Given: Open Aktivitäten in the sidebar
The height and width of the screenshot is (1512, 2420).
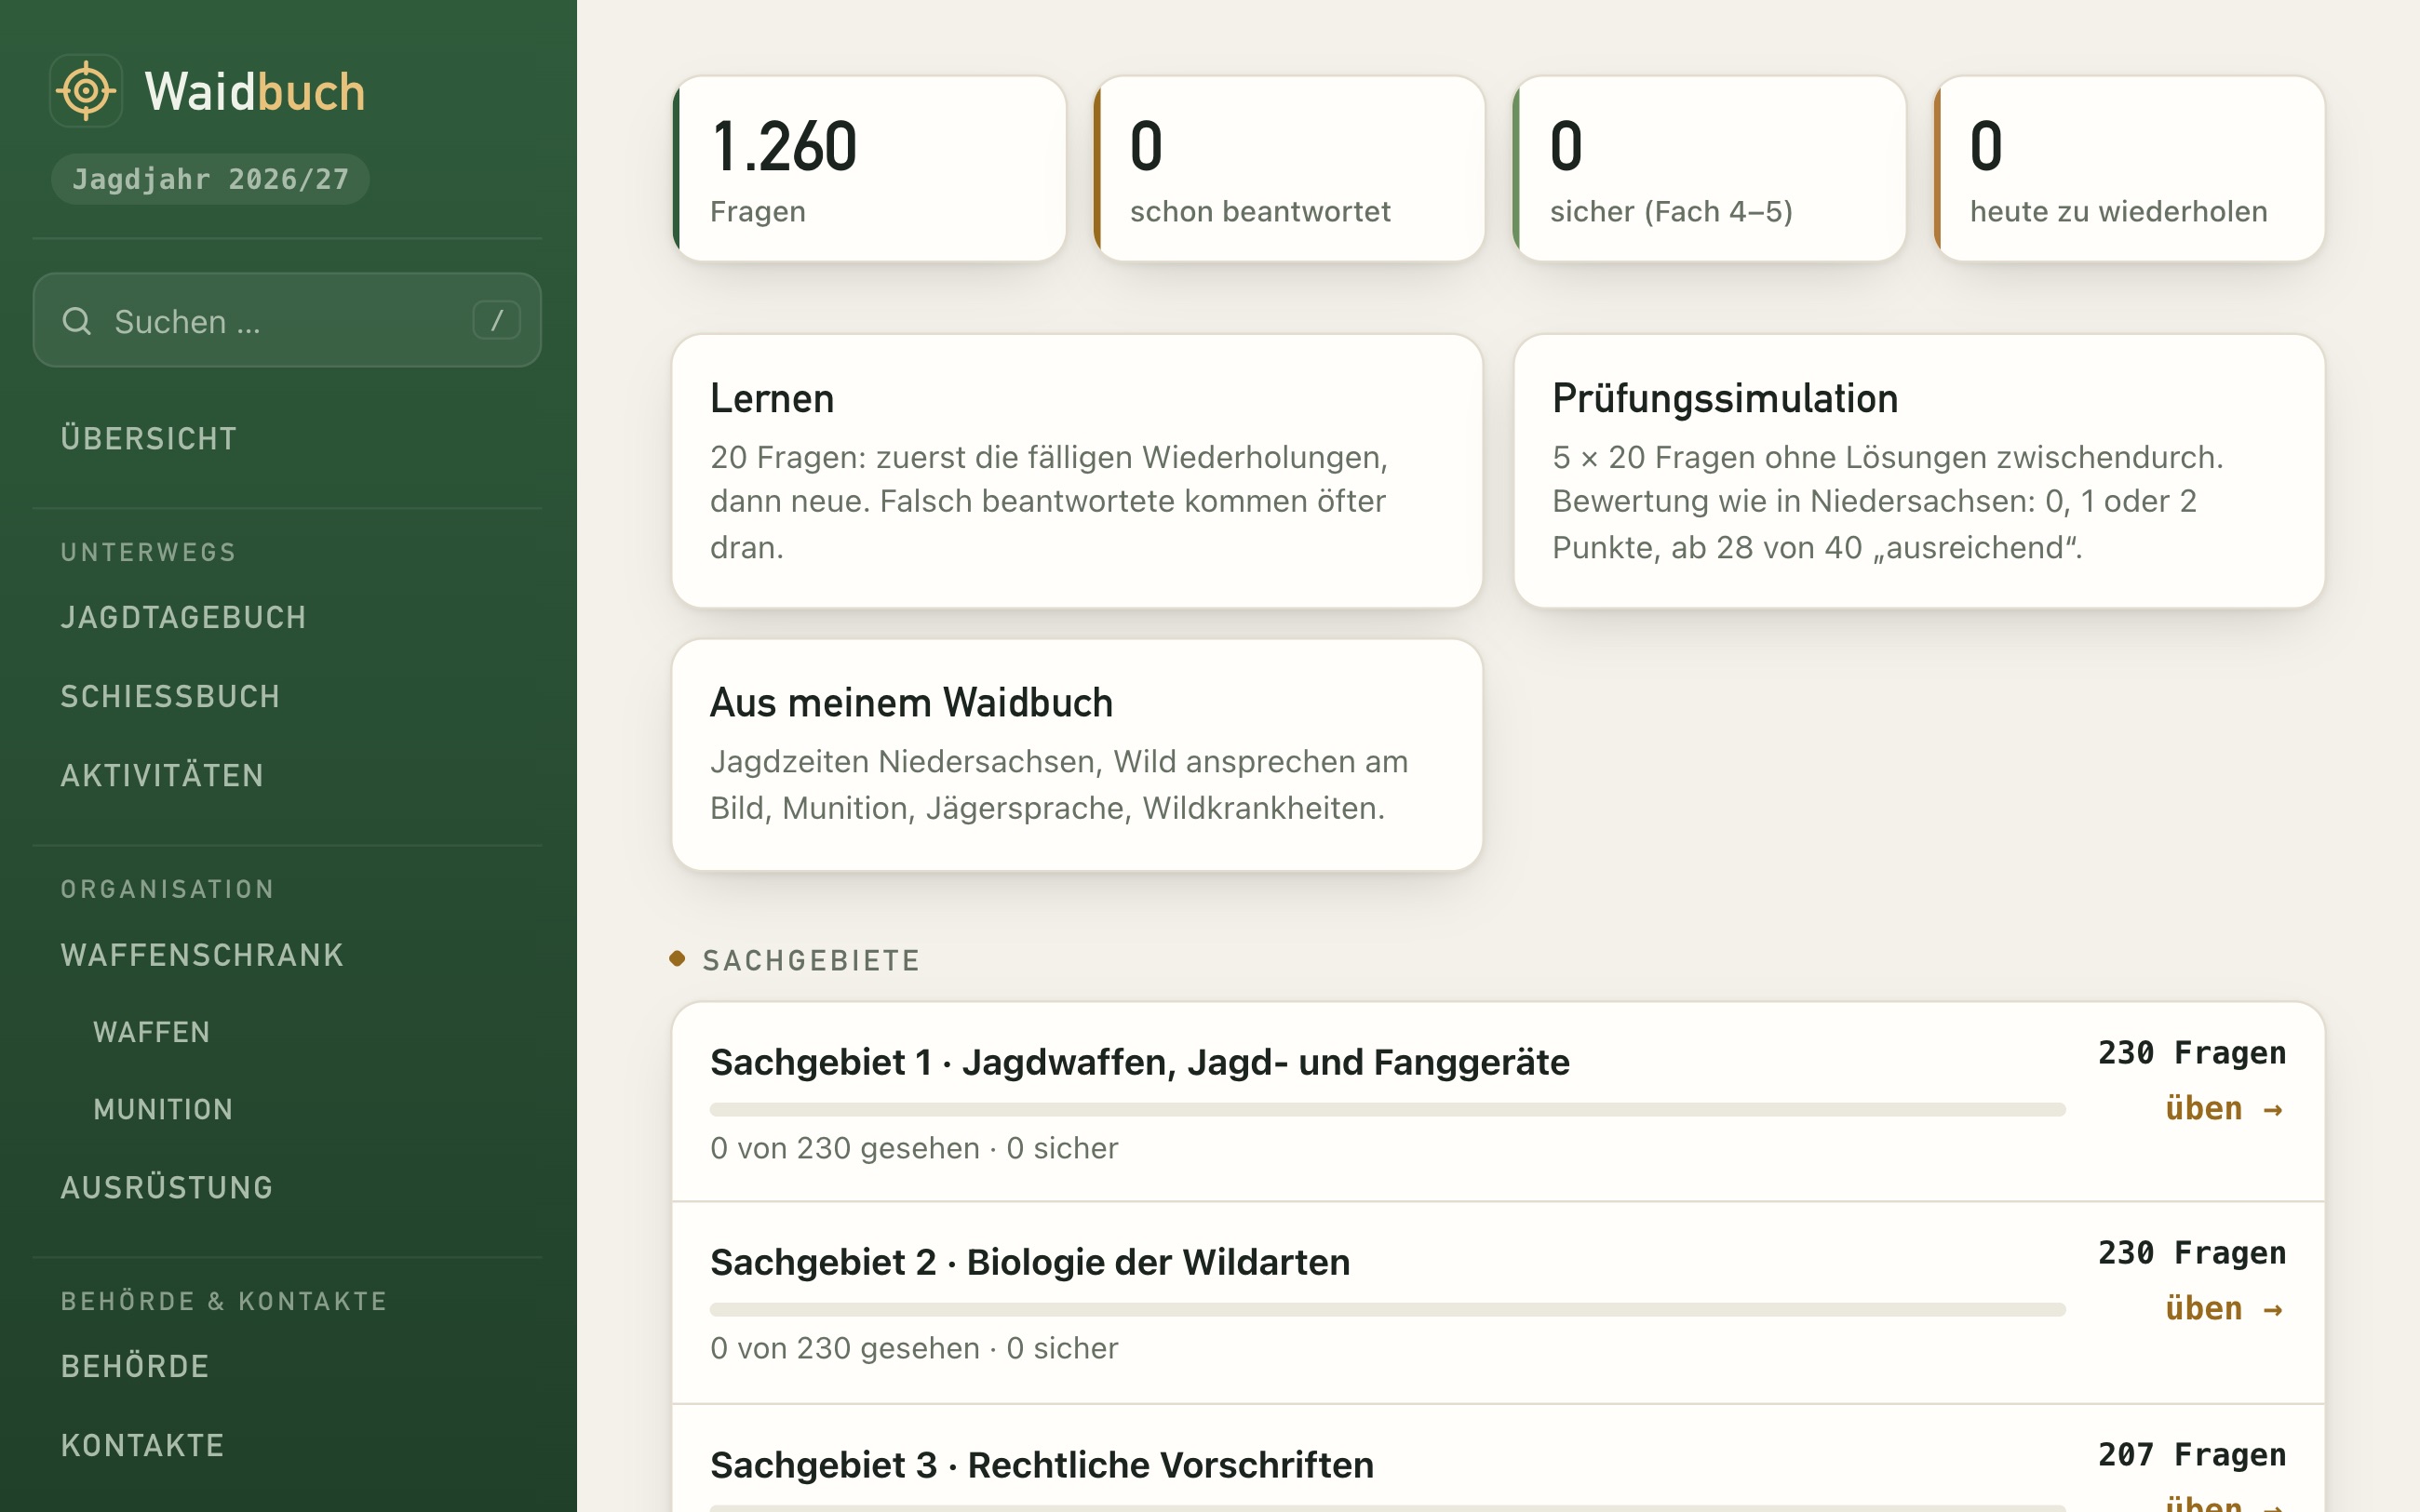Looking at the screenshot, I should [162, 775].
